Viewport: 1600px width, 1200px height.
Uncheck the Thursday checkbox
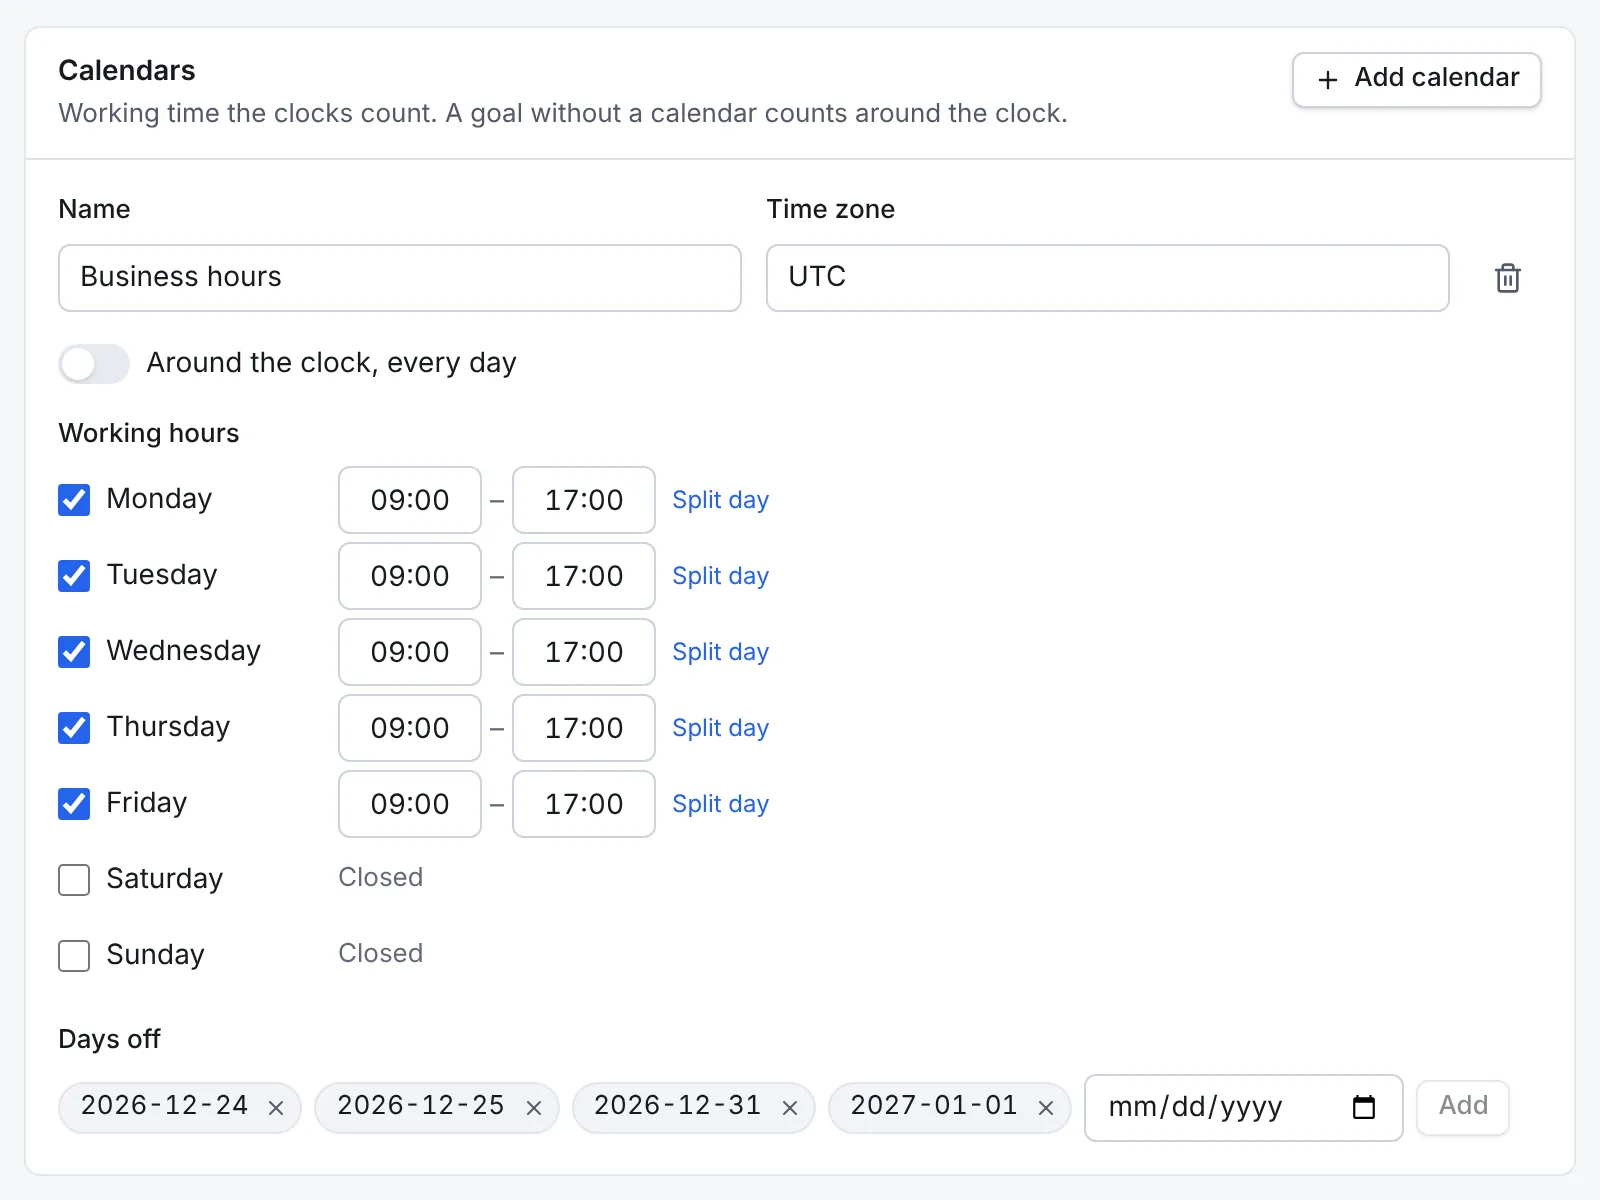(x=74, y=728)
